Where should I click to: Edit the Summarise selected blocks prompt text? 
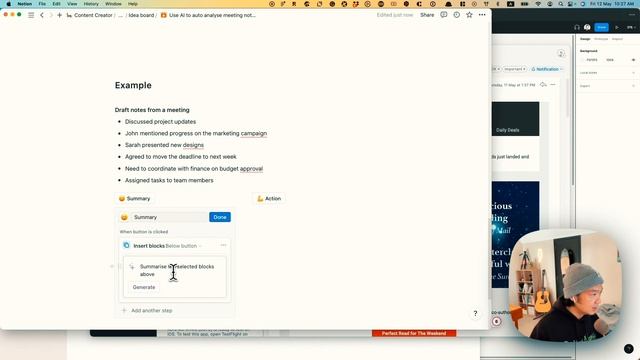pos(177,270)
